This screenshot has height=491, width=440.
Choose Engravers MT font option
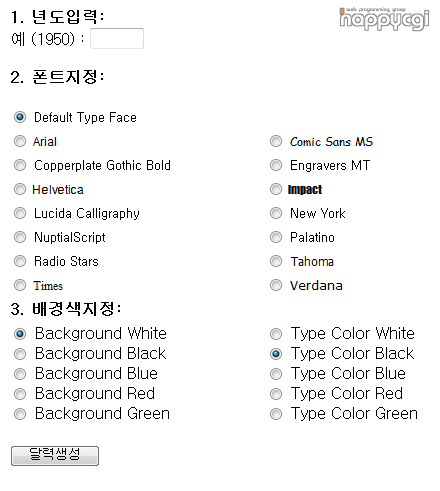point(276,165)
